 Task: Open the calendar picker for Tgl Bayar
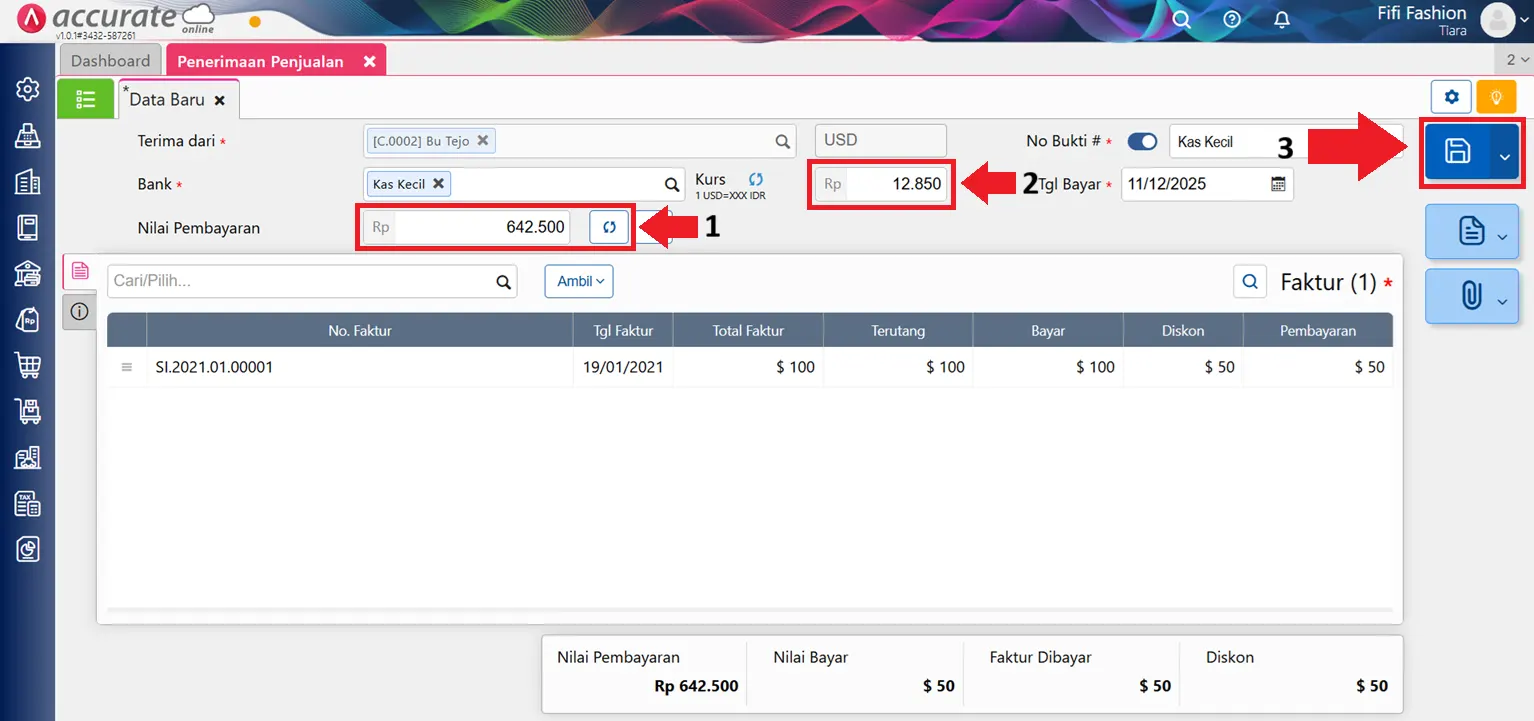[x=1277, y=184]
